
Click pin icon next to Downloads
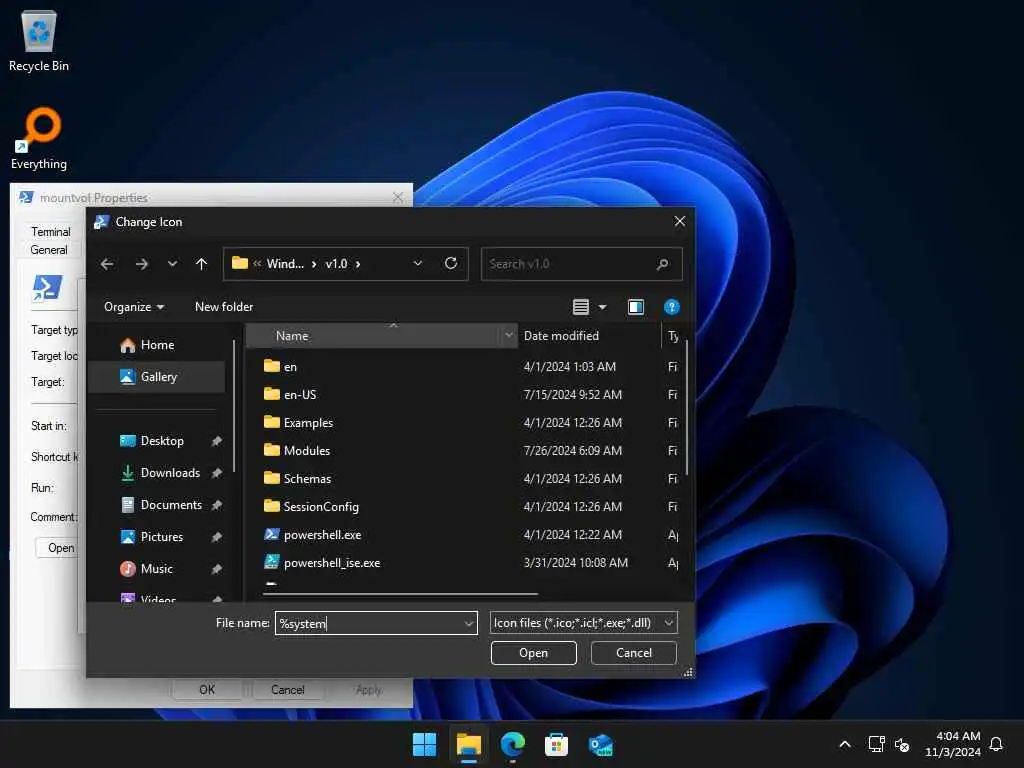(216, 473)
